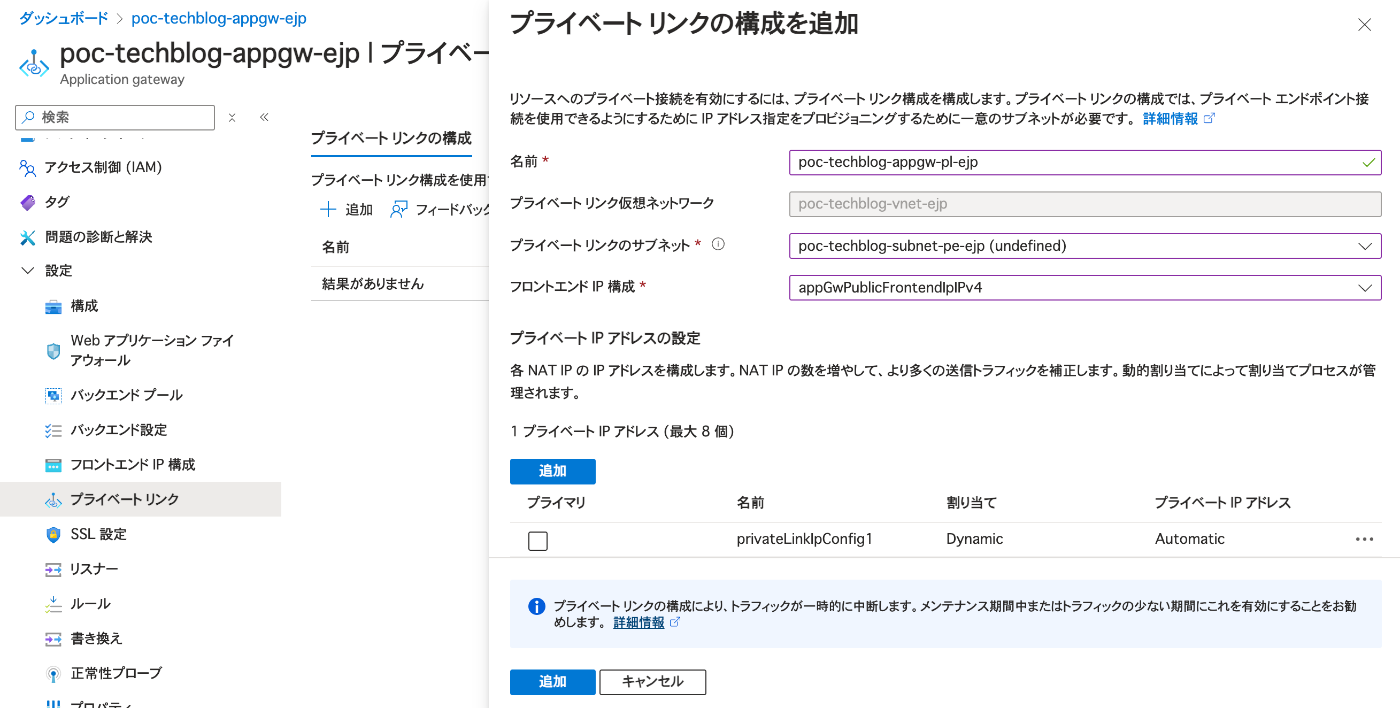
Task: Check the プライマリ checkbox for privateLinkIpConfig1
Action: pyautogui.click(x=537, y=540)
